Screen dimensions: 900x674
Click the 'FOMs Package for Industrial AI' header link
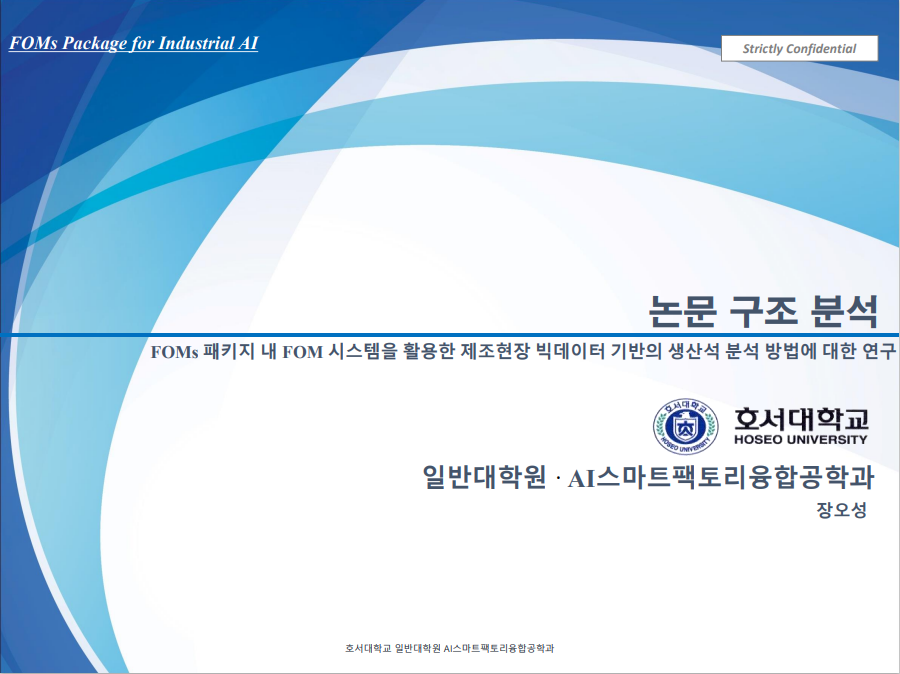pos(133,43)
